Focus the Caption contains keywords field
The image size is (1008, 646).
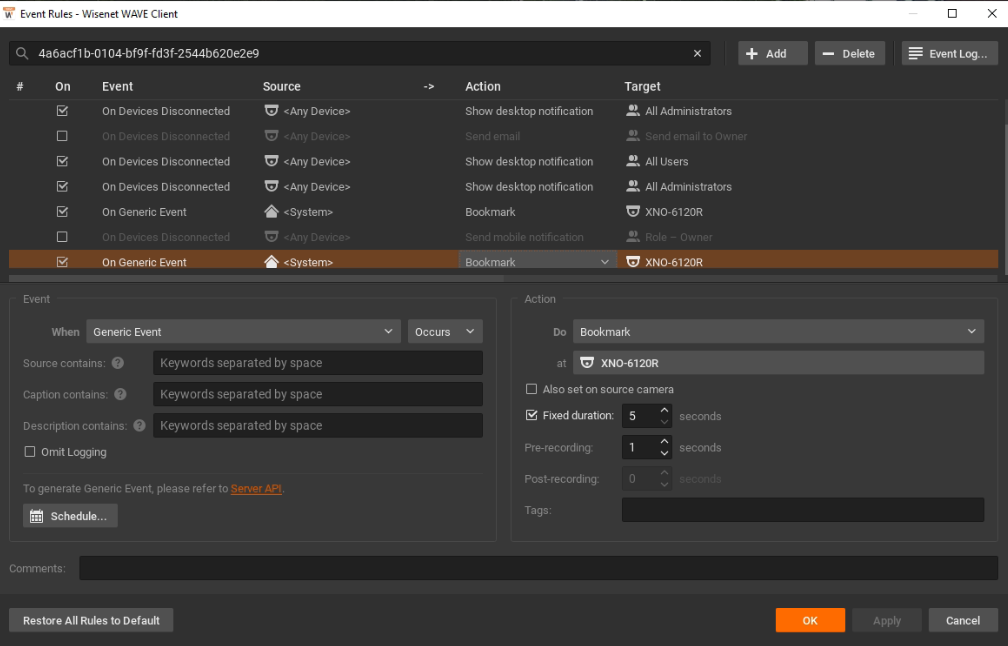(318, 395)
